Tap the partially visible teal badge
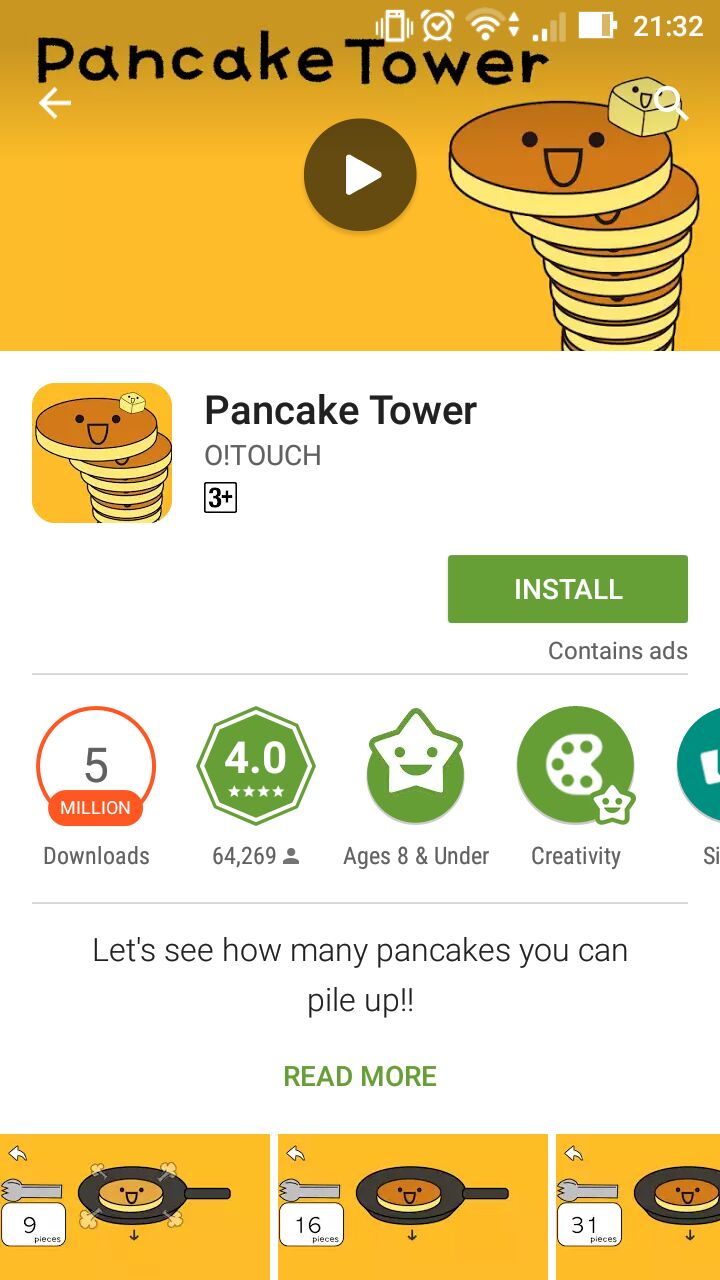 tap(699, 766)
